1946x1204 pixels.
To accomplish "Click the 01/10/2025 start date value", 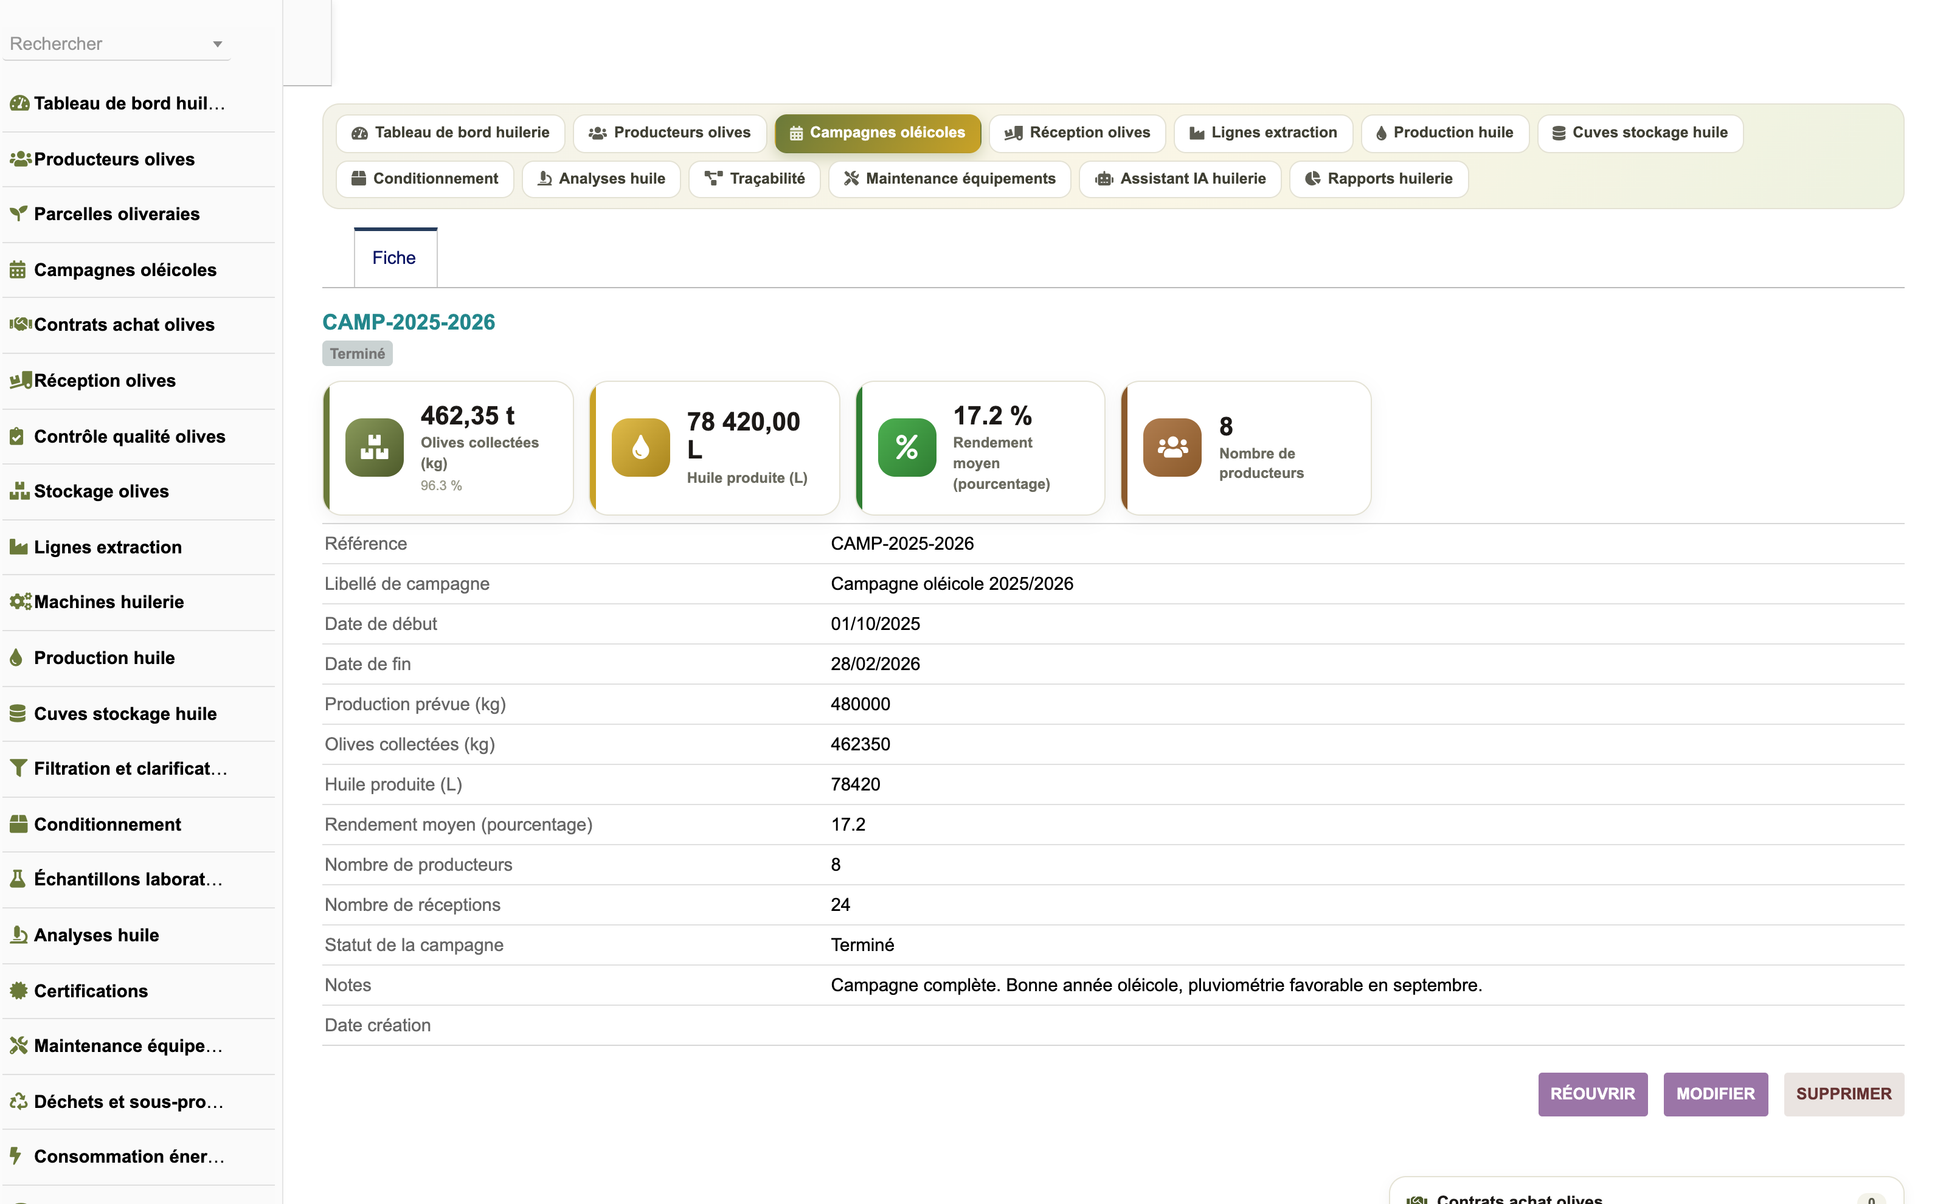I will [x=875, y=624].
